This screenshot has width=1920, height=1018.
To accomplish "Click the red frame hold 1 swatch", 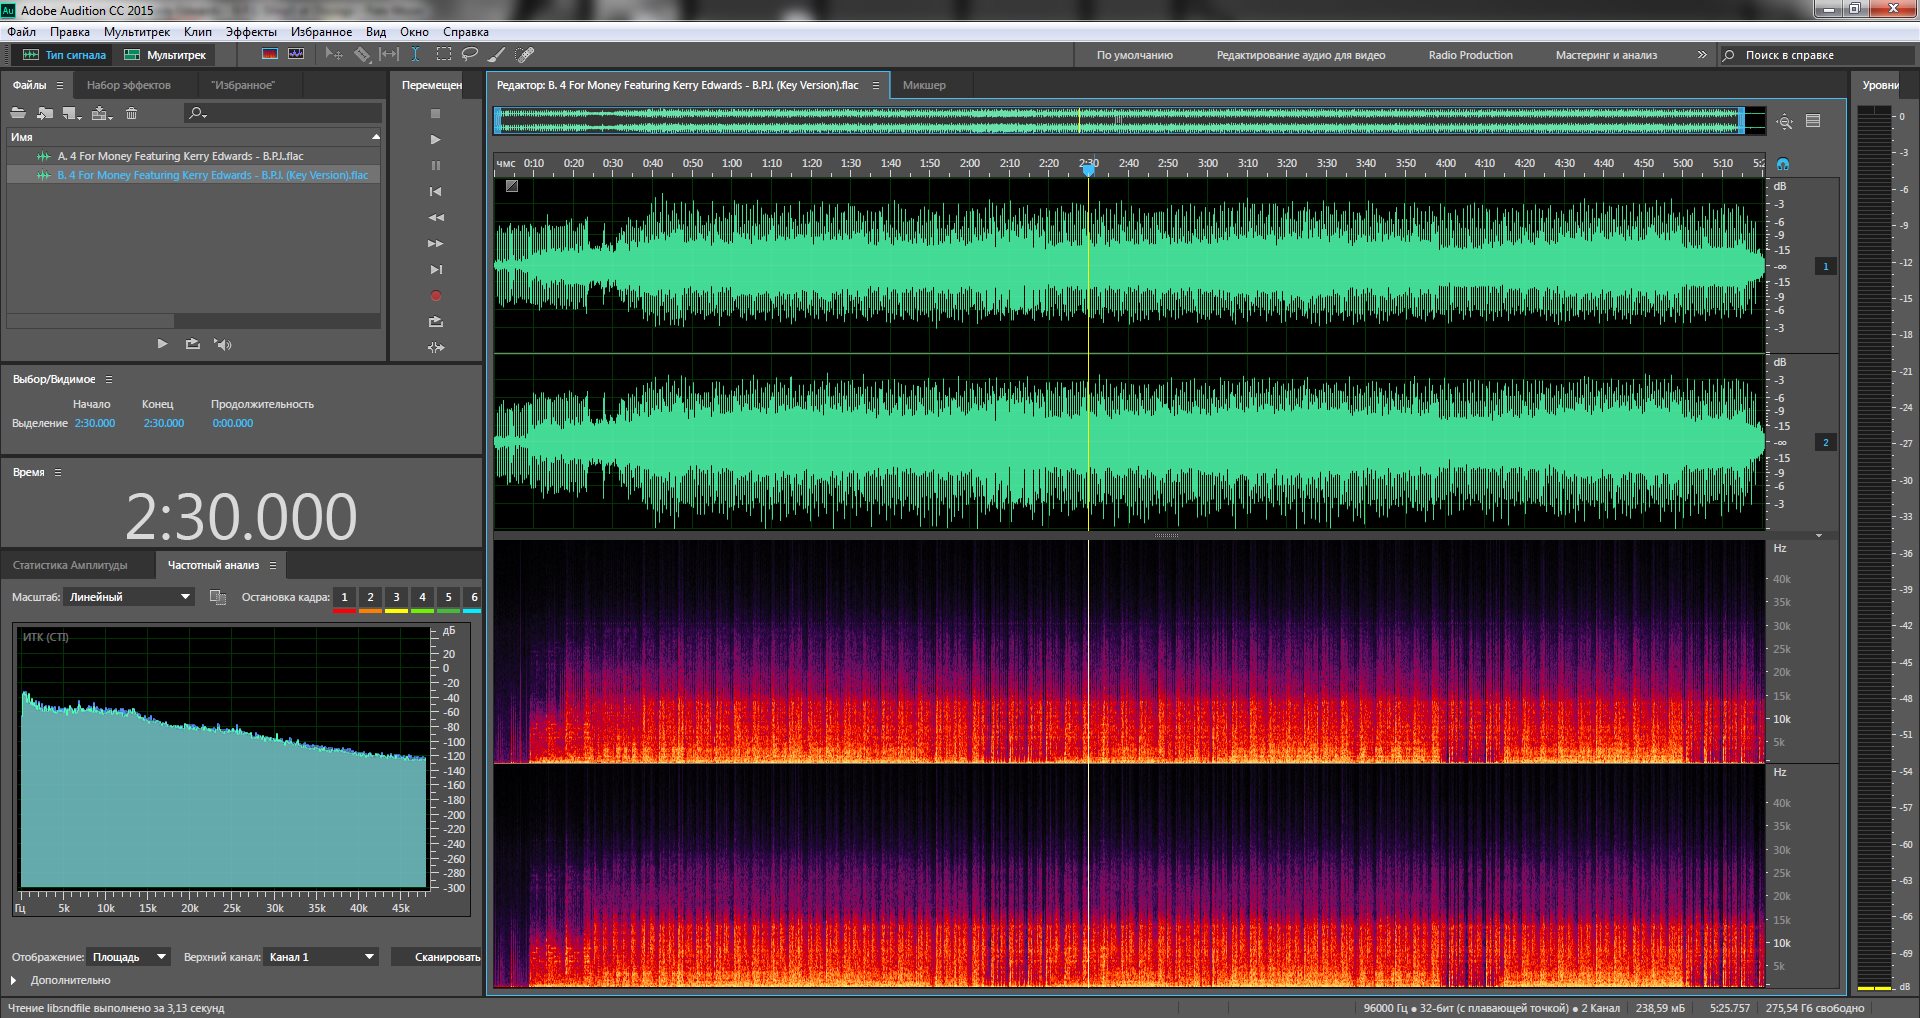I will point(344,598).
